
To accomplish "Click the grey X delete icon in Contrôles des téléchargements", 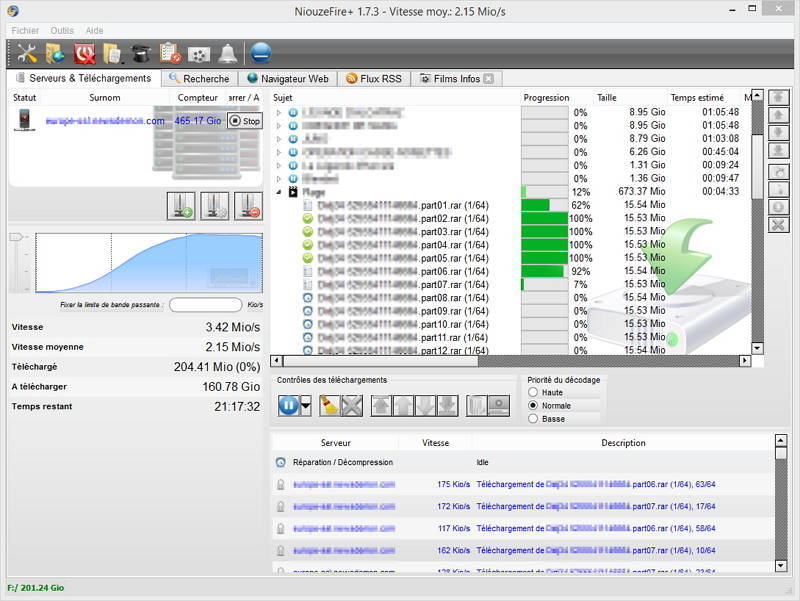I will click(352, 406).
